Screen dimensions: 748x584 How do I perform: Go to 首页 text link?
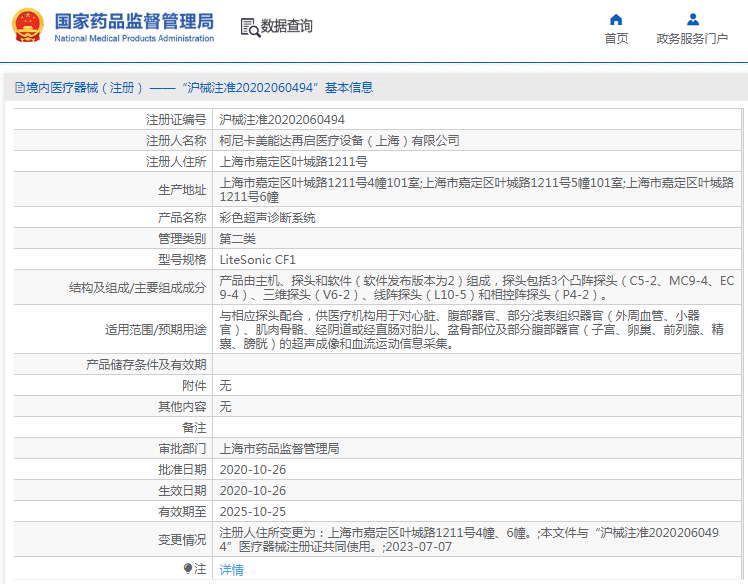pos(616,39)
